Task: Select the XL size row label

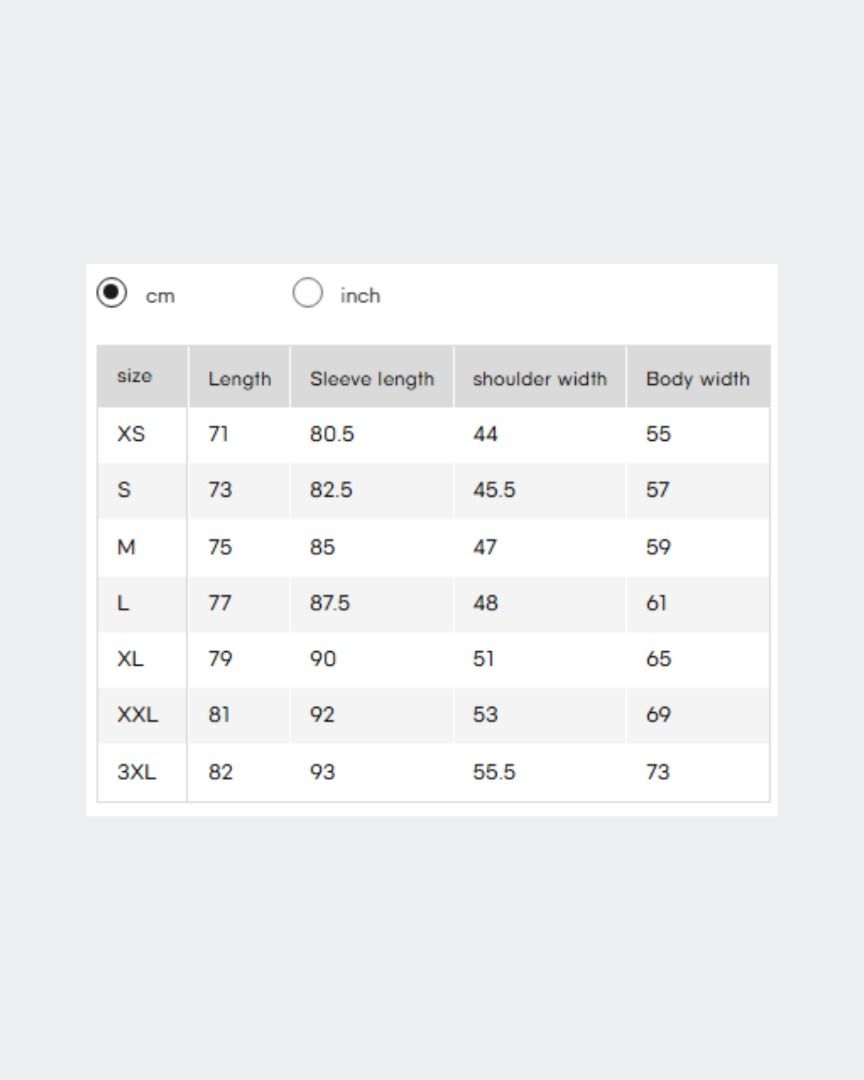Action: (x=130, y=658)
